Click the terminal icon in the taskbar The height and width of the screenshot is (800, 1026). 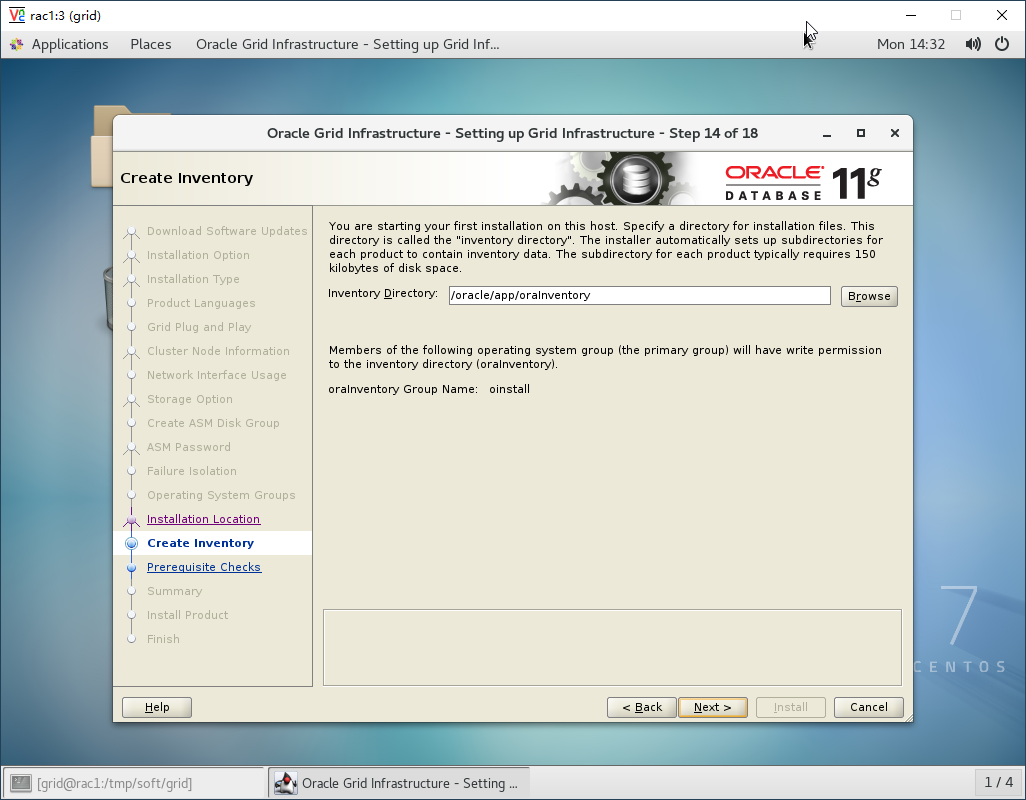coord(21,783)
